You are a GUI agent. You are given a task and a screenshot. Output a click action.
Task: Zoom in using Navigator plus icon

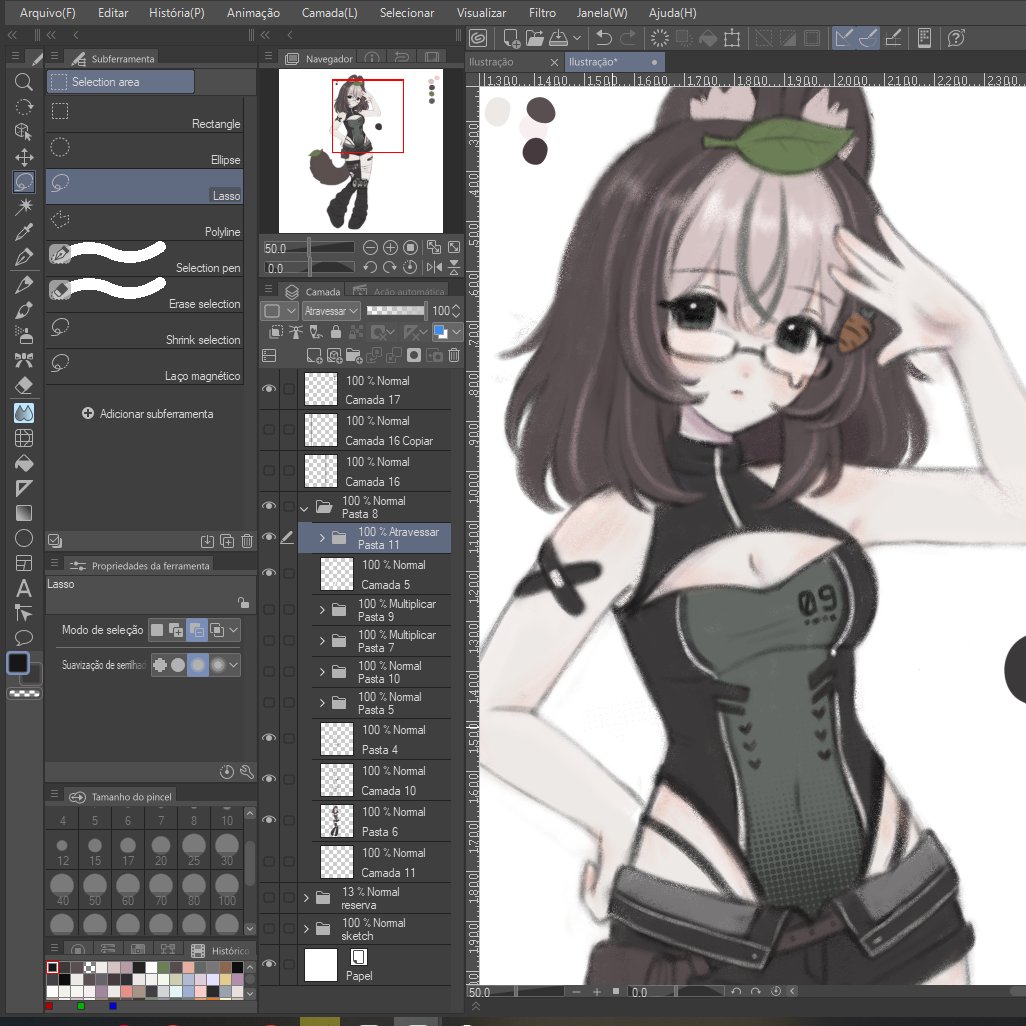click(x=390, y=247)
